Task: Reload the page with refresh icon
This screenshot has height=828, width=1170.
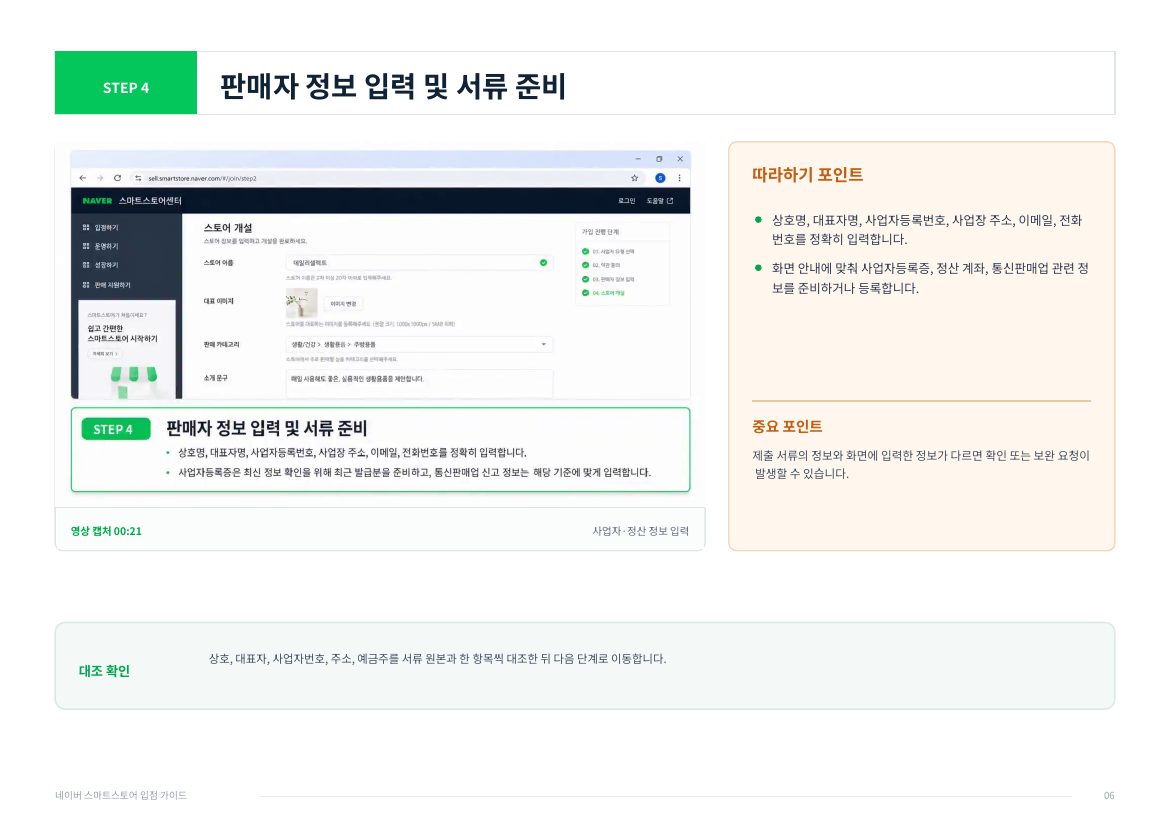Action: [x=117, y=178]
